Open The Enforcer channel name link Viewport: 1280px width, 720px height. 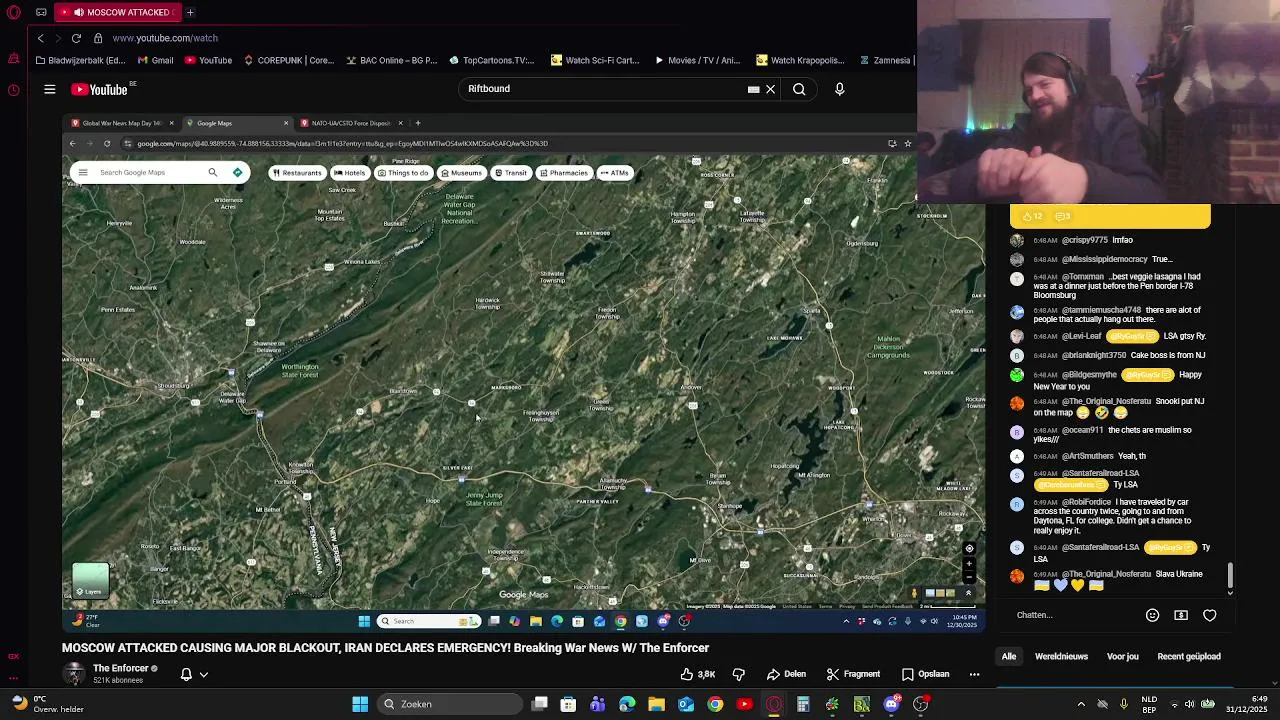pyautogui.click(x=121, y=668)
